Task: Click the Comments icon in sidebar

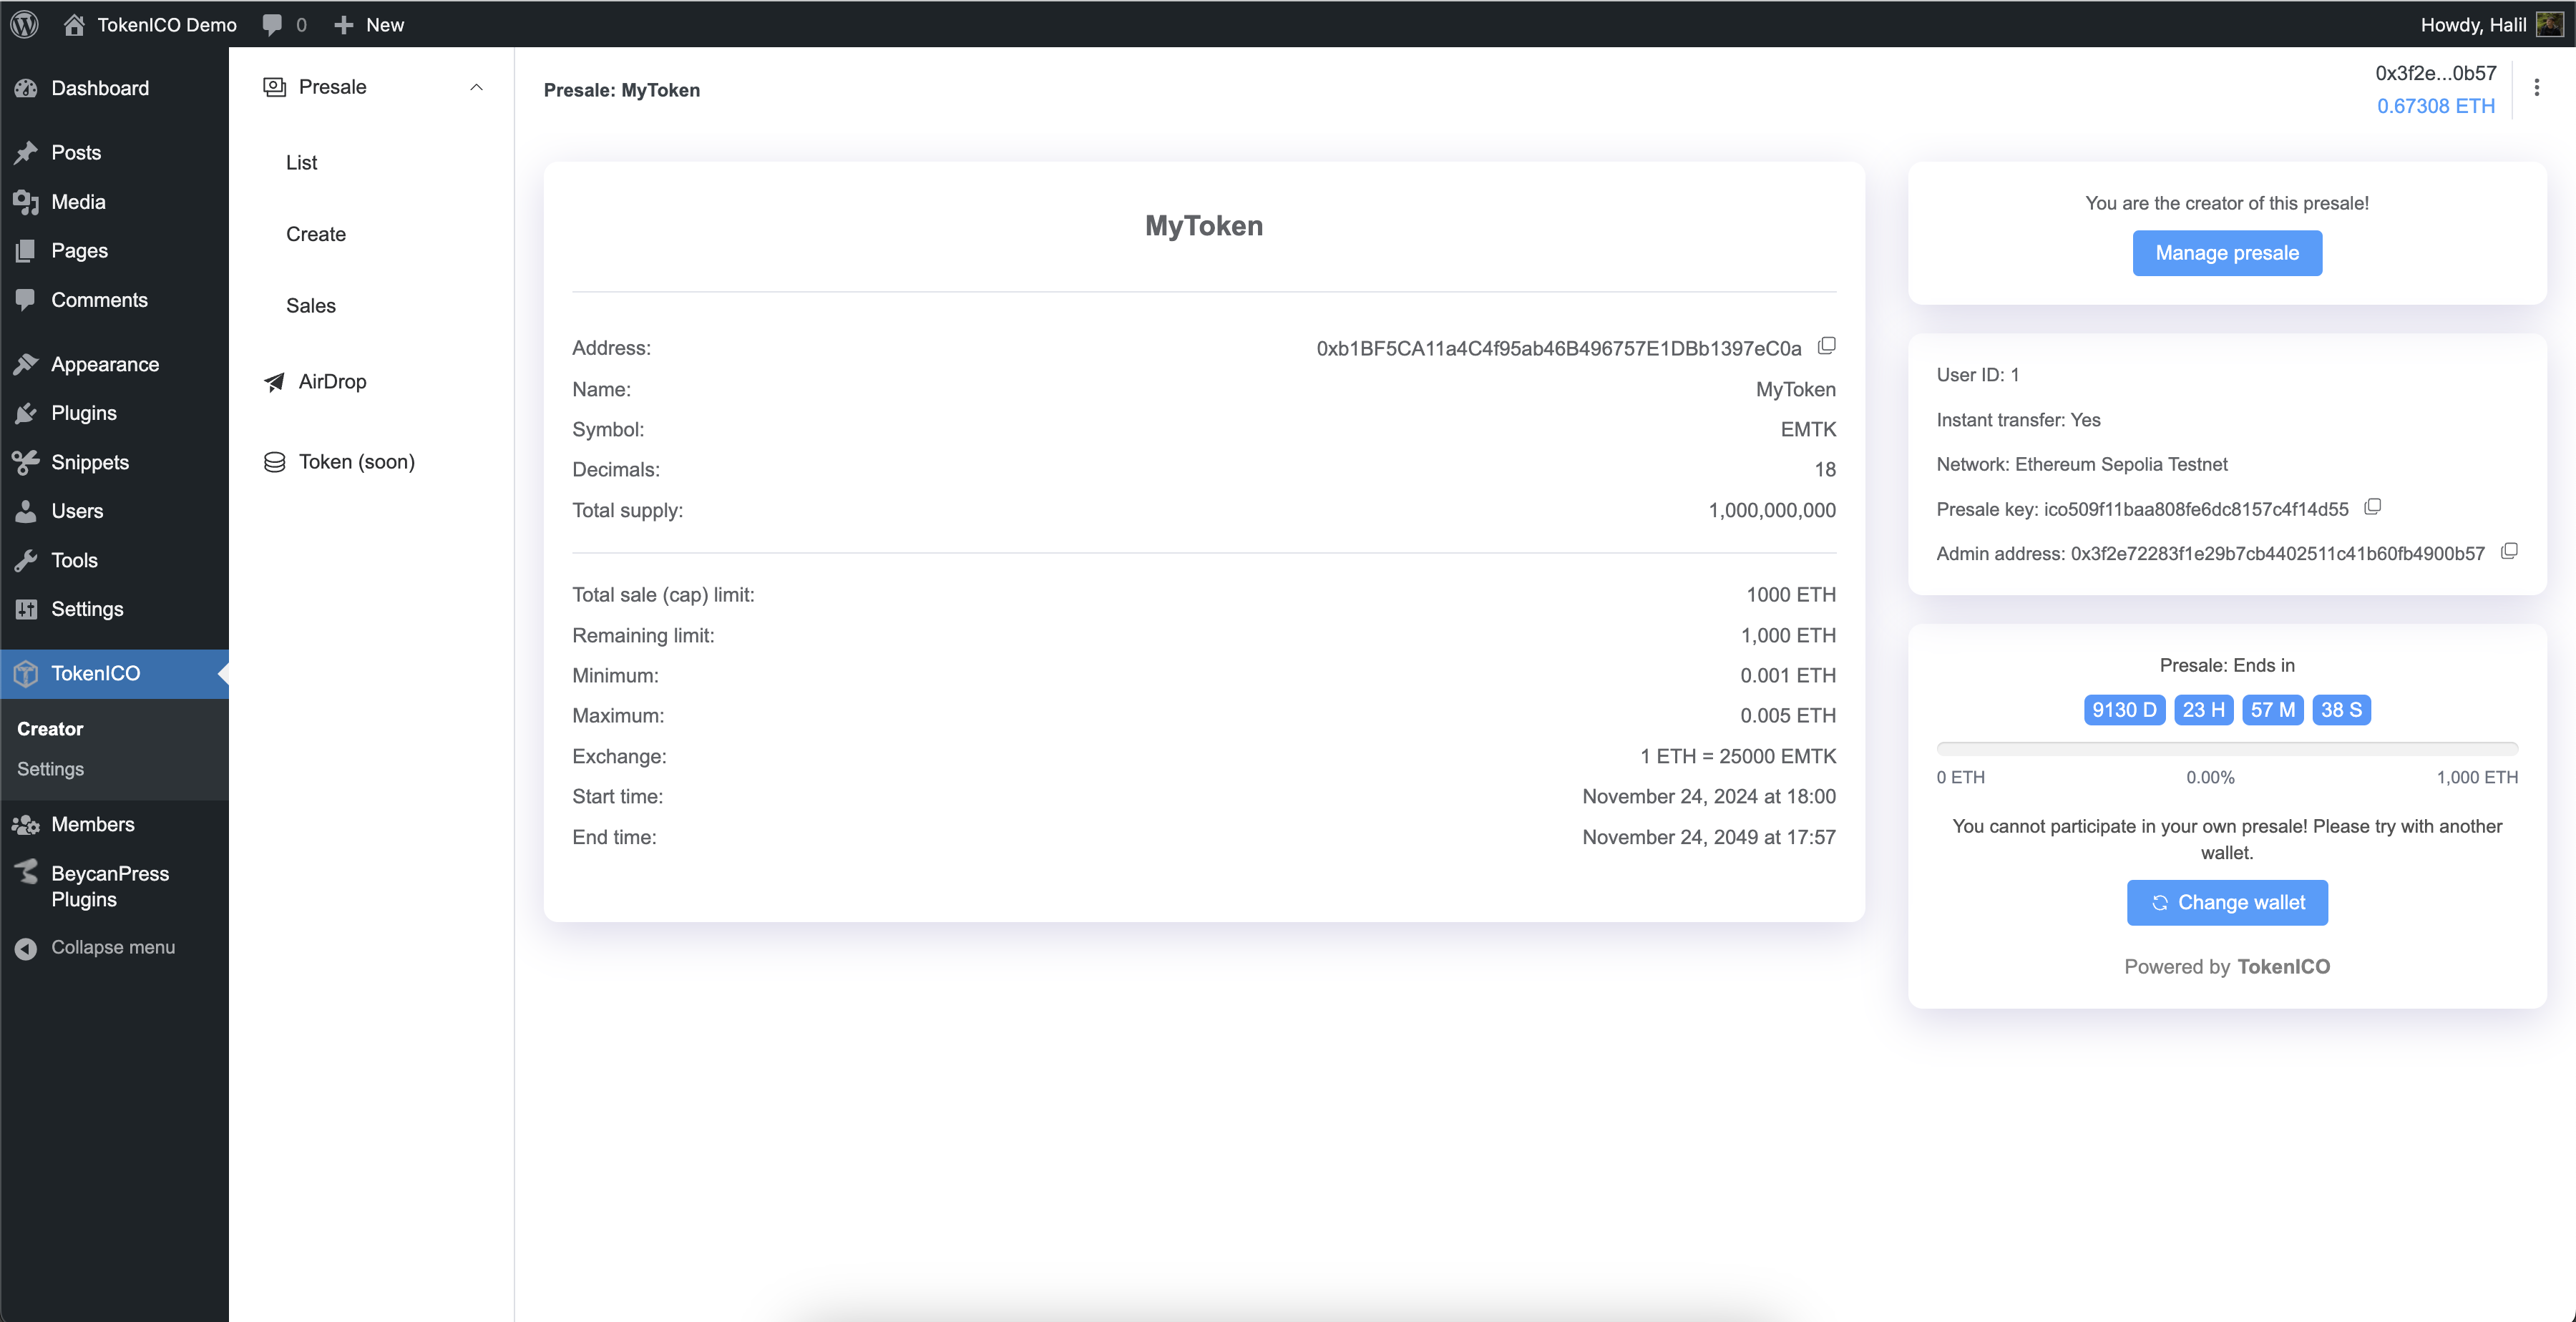Action: 26,300
